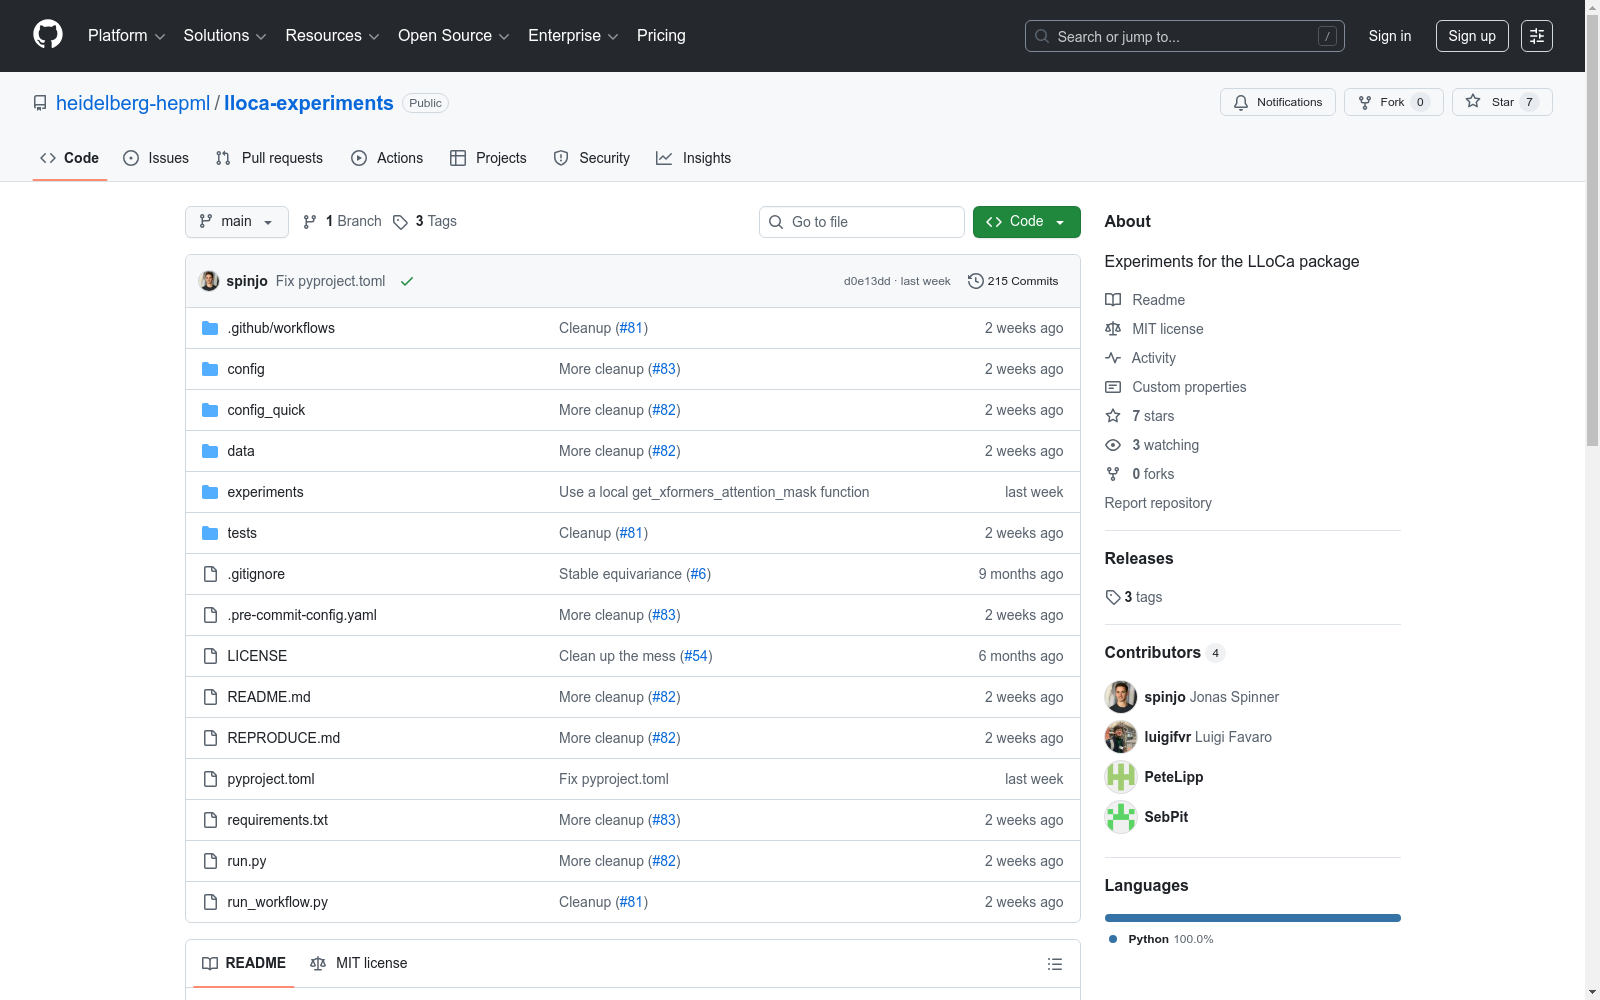Open the appearance settings icon in header
The width and height of the screenshot is (1600, 1000).
[x=1536, y=36]
